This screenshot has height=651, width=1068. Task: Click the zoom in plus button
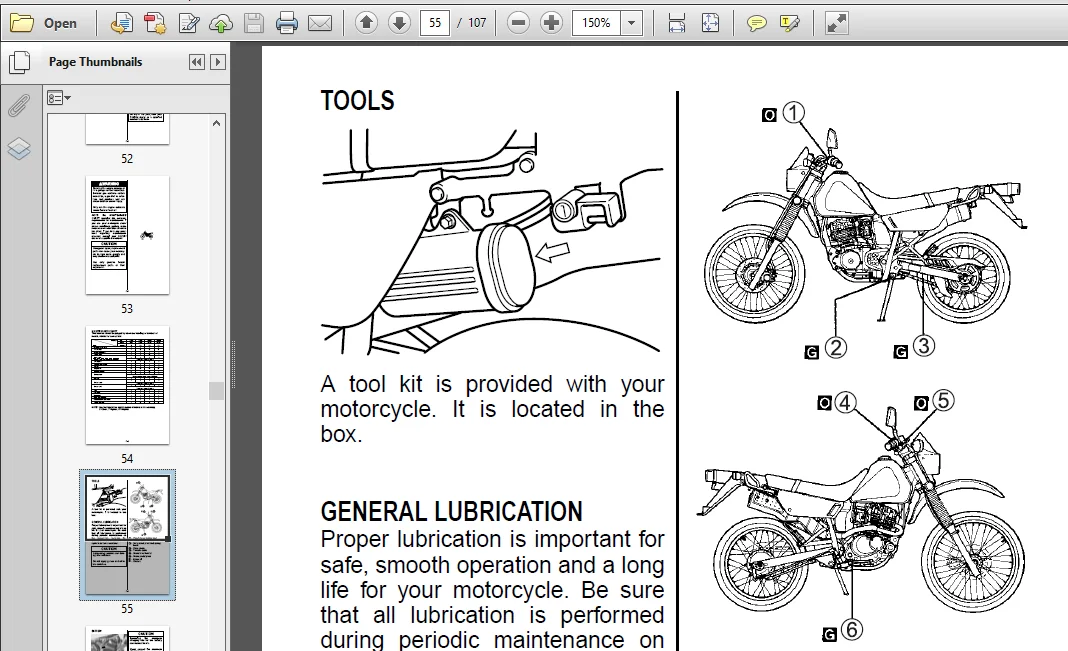551,23
